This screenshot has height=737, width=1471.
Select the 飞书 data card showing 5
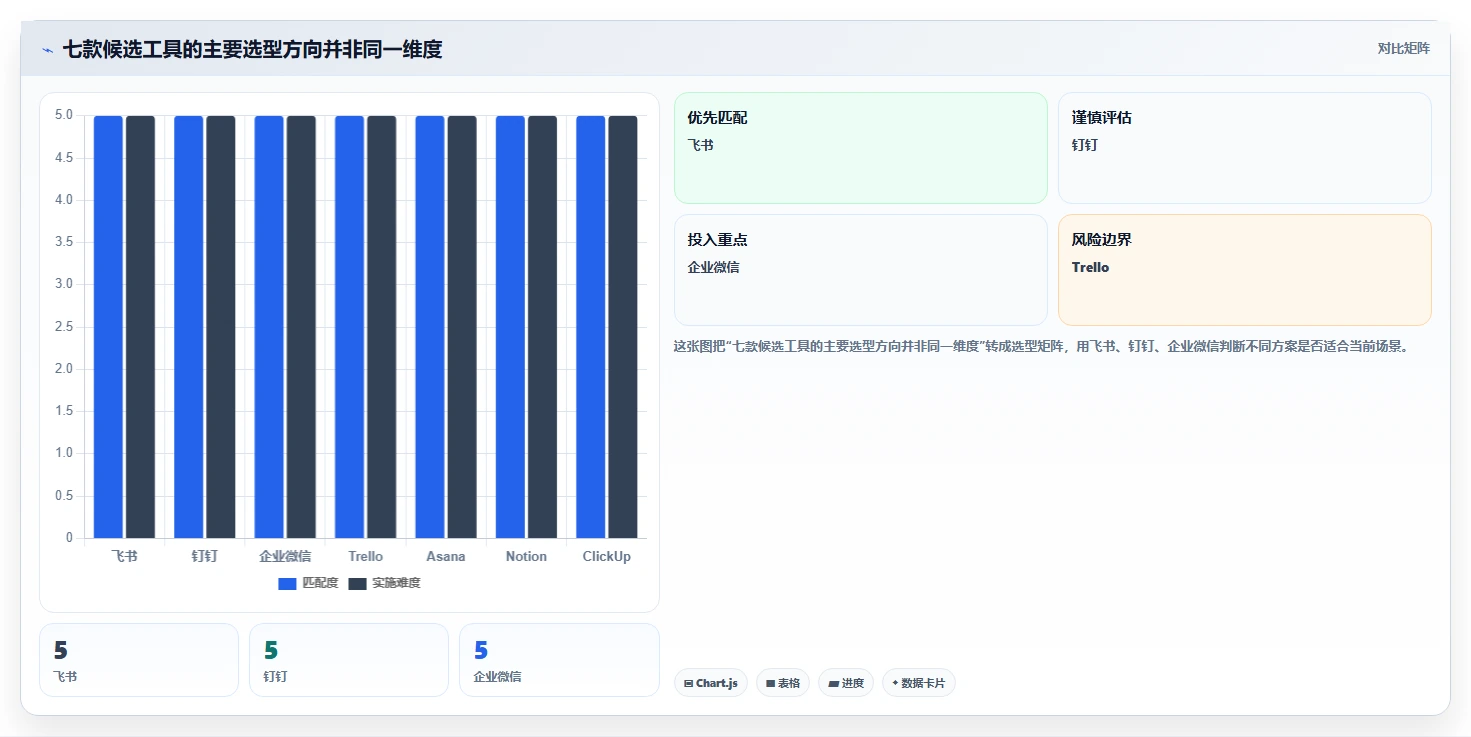(139, 660)
